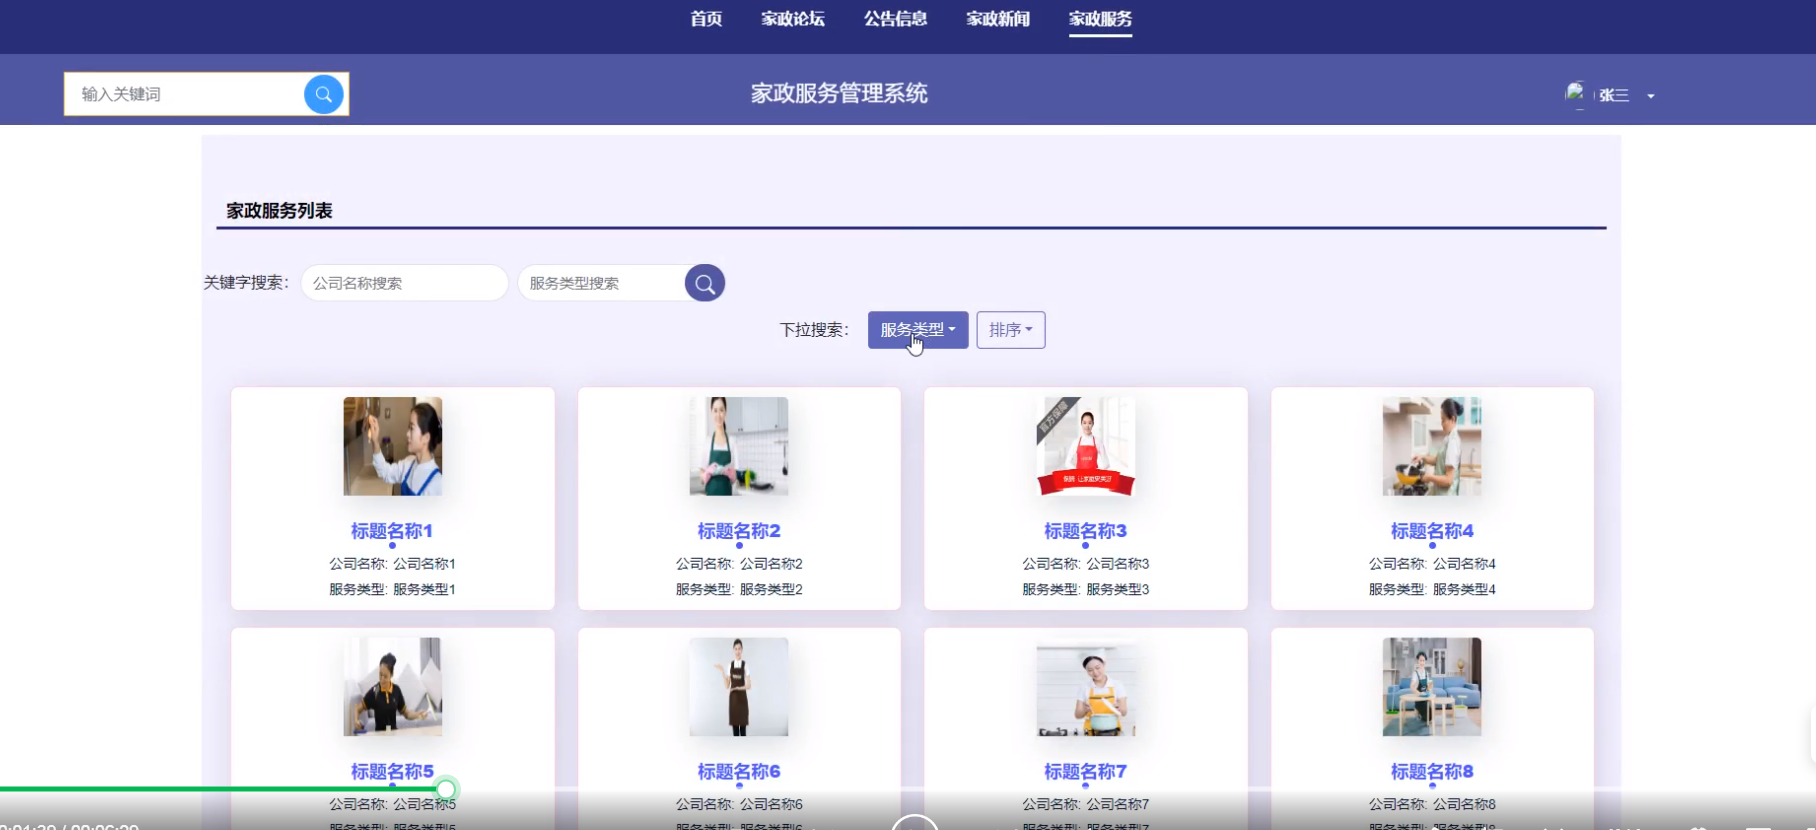Image resolution: width=1816 pixels, height=830 pixels.
Task: Open the 家政新闻 menu item
Action: point(998,19)
